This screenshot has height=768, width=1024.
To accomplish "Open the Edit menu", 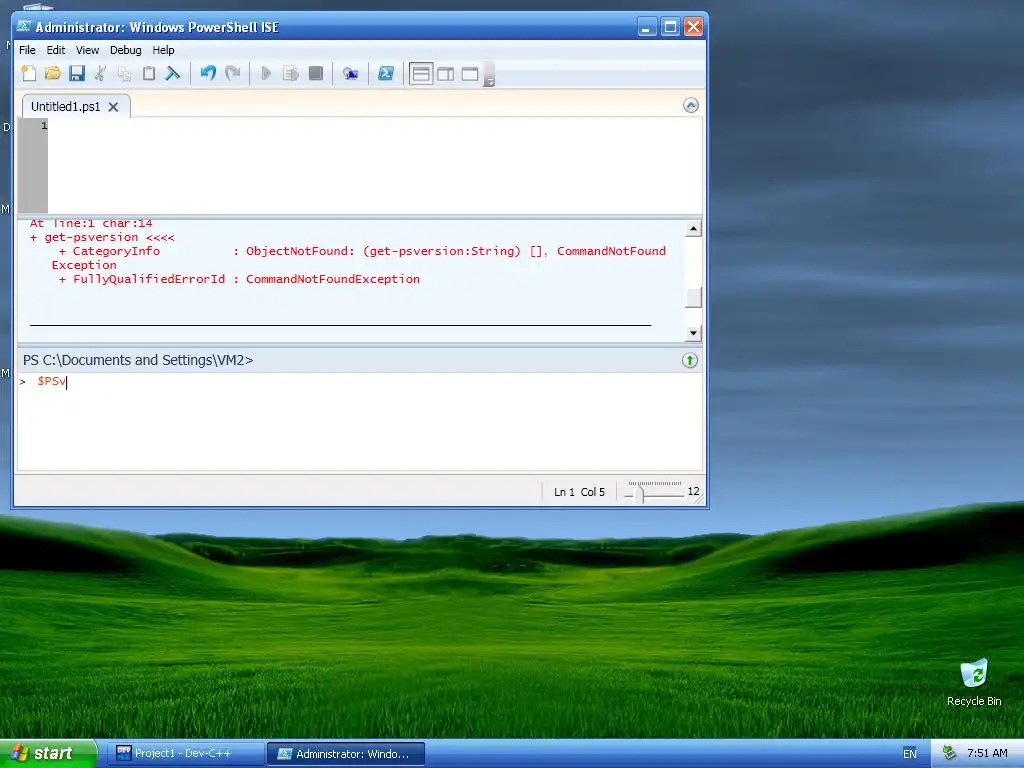I will pyautogui.click(x=56, y=50).
